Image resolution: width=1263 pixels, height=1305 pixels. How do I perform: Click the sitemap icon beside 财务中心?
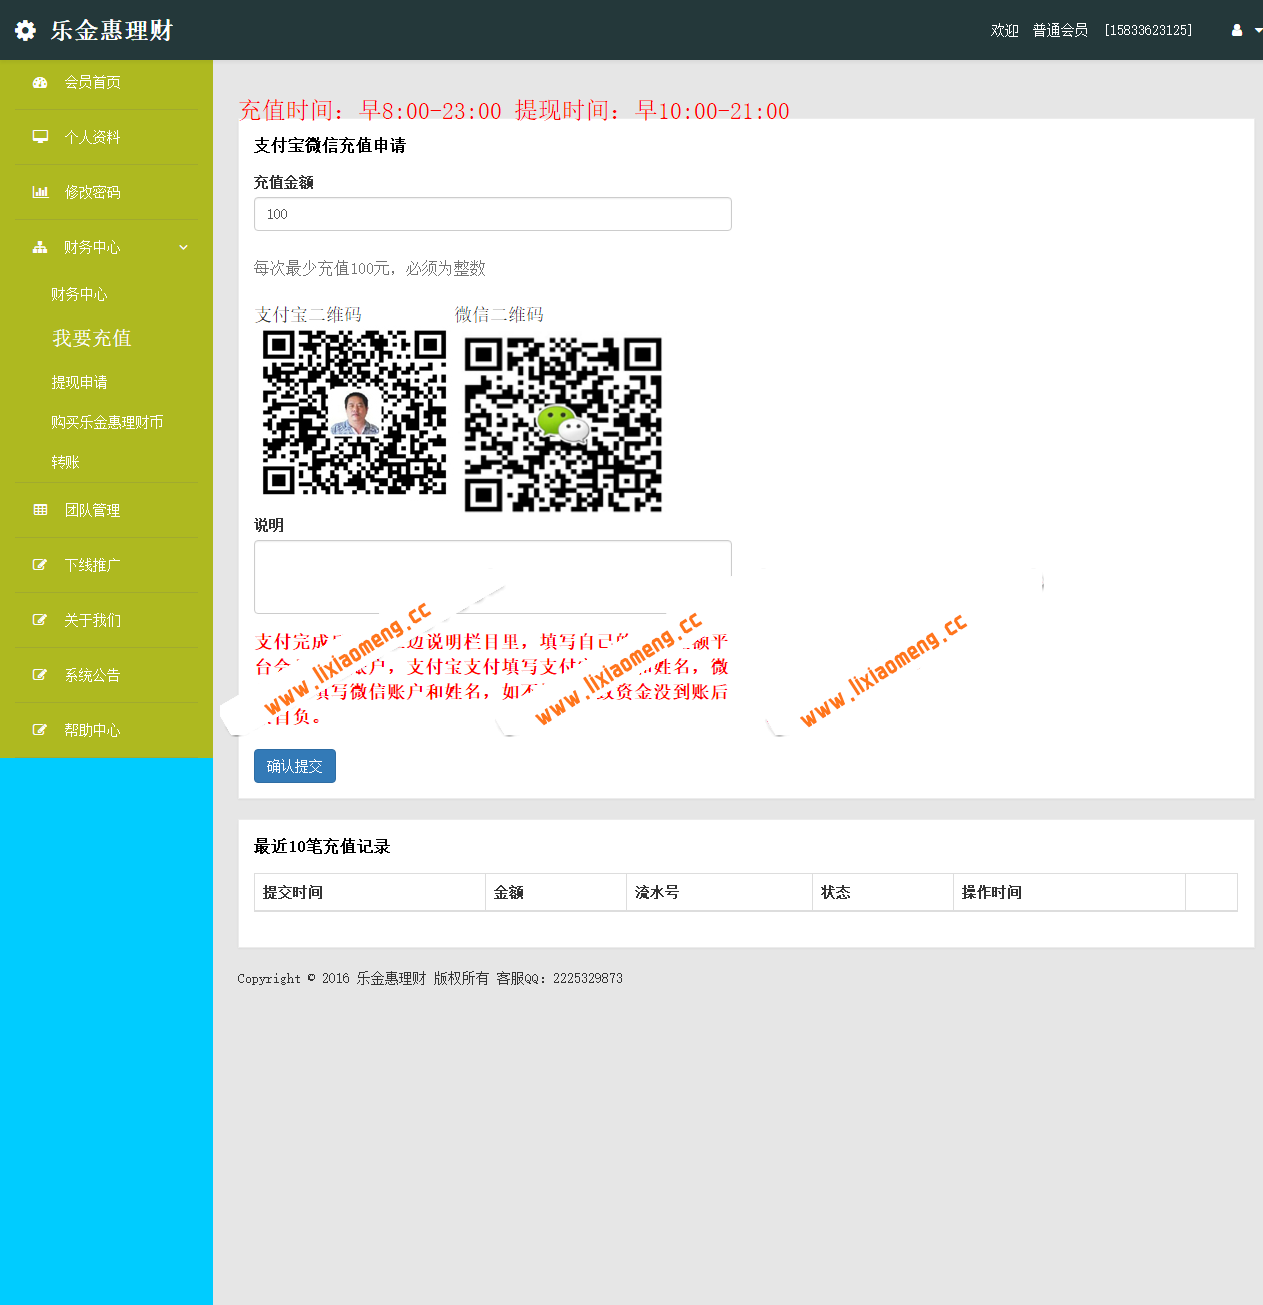[x=40, y=247]
